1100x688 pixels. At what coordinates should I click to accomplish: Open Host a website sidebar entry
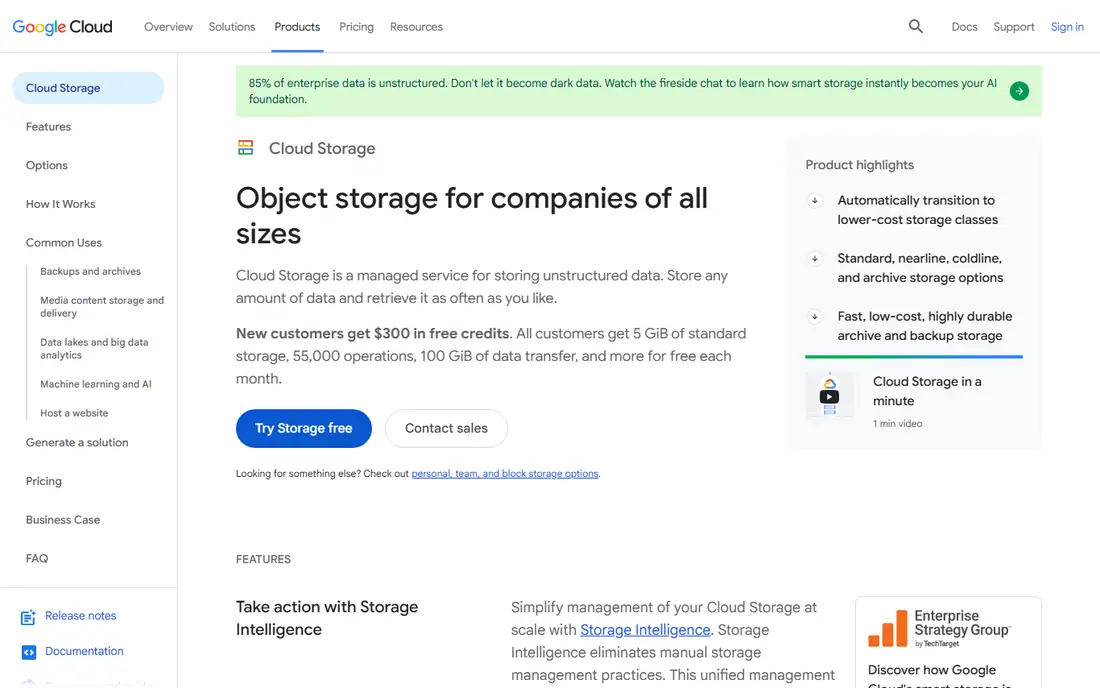tap(74, 413)
